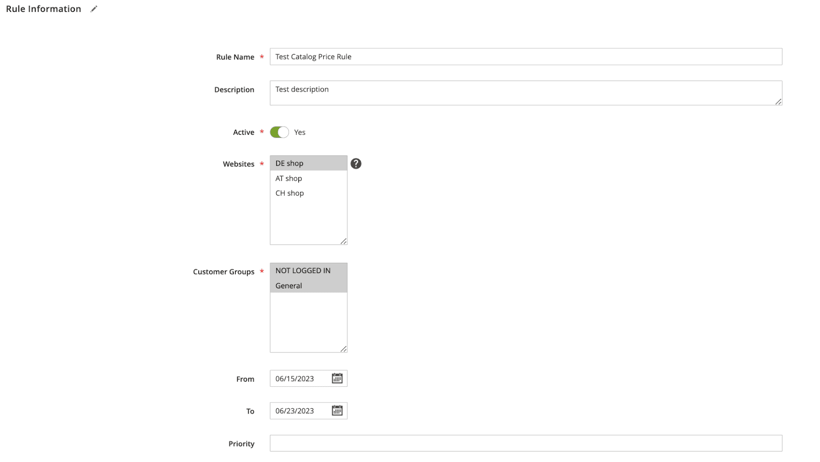Grab the Description textarea resize handle

778,102
